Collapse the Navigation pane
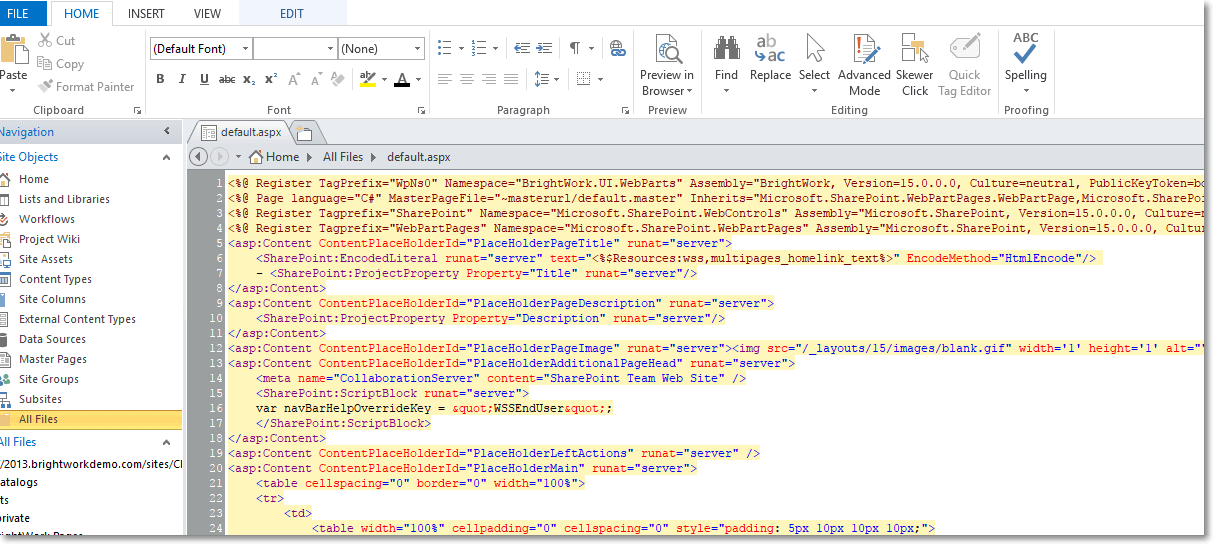 (167, 132)
